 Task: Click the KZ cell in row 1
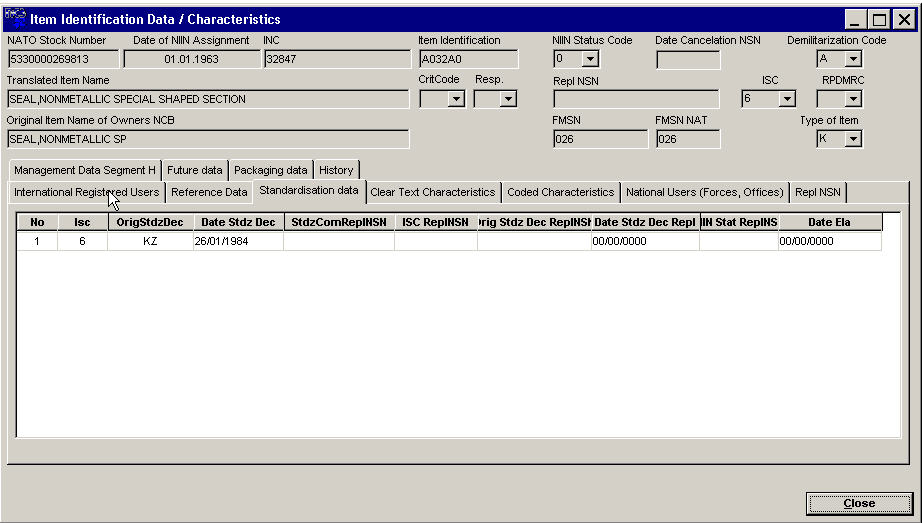151,241
